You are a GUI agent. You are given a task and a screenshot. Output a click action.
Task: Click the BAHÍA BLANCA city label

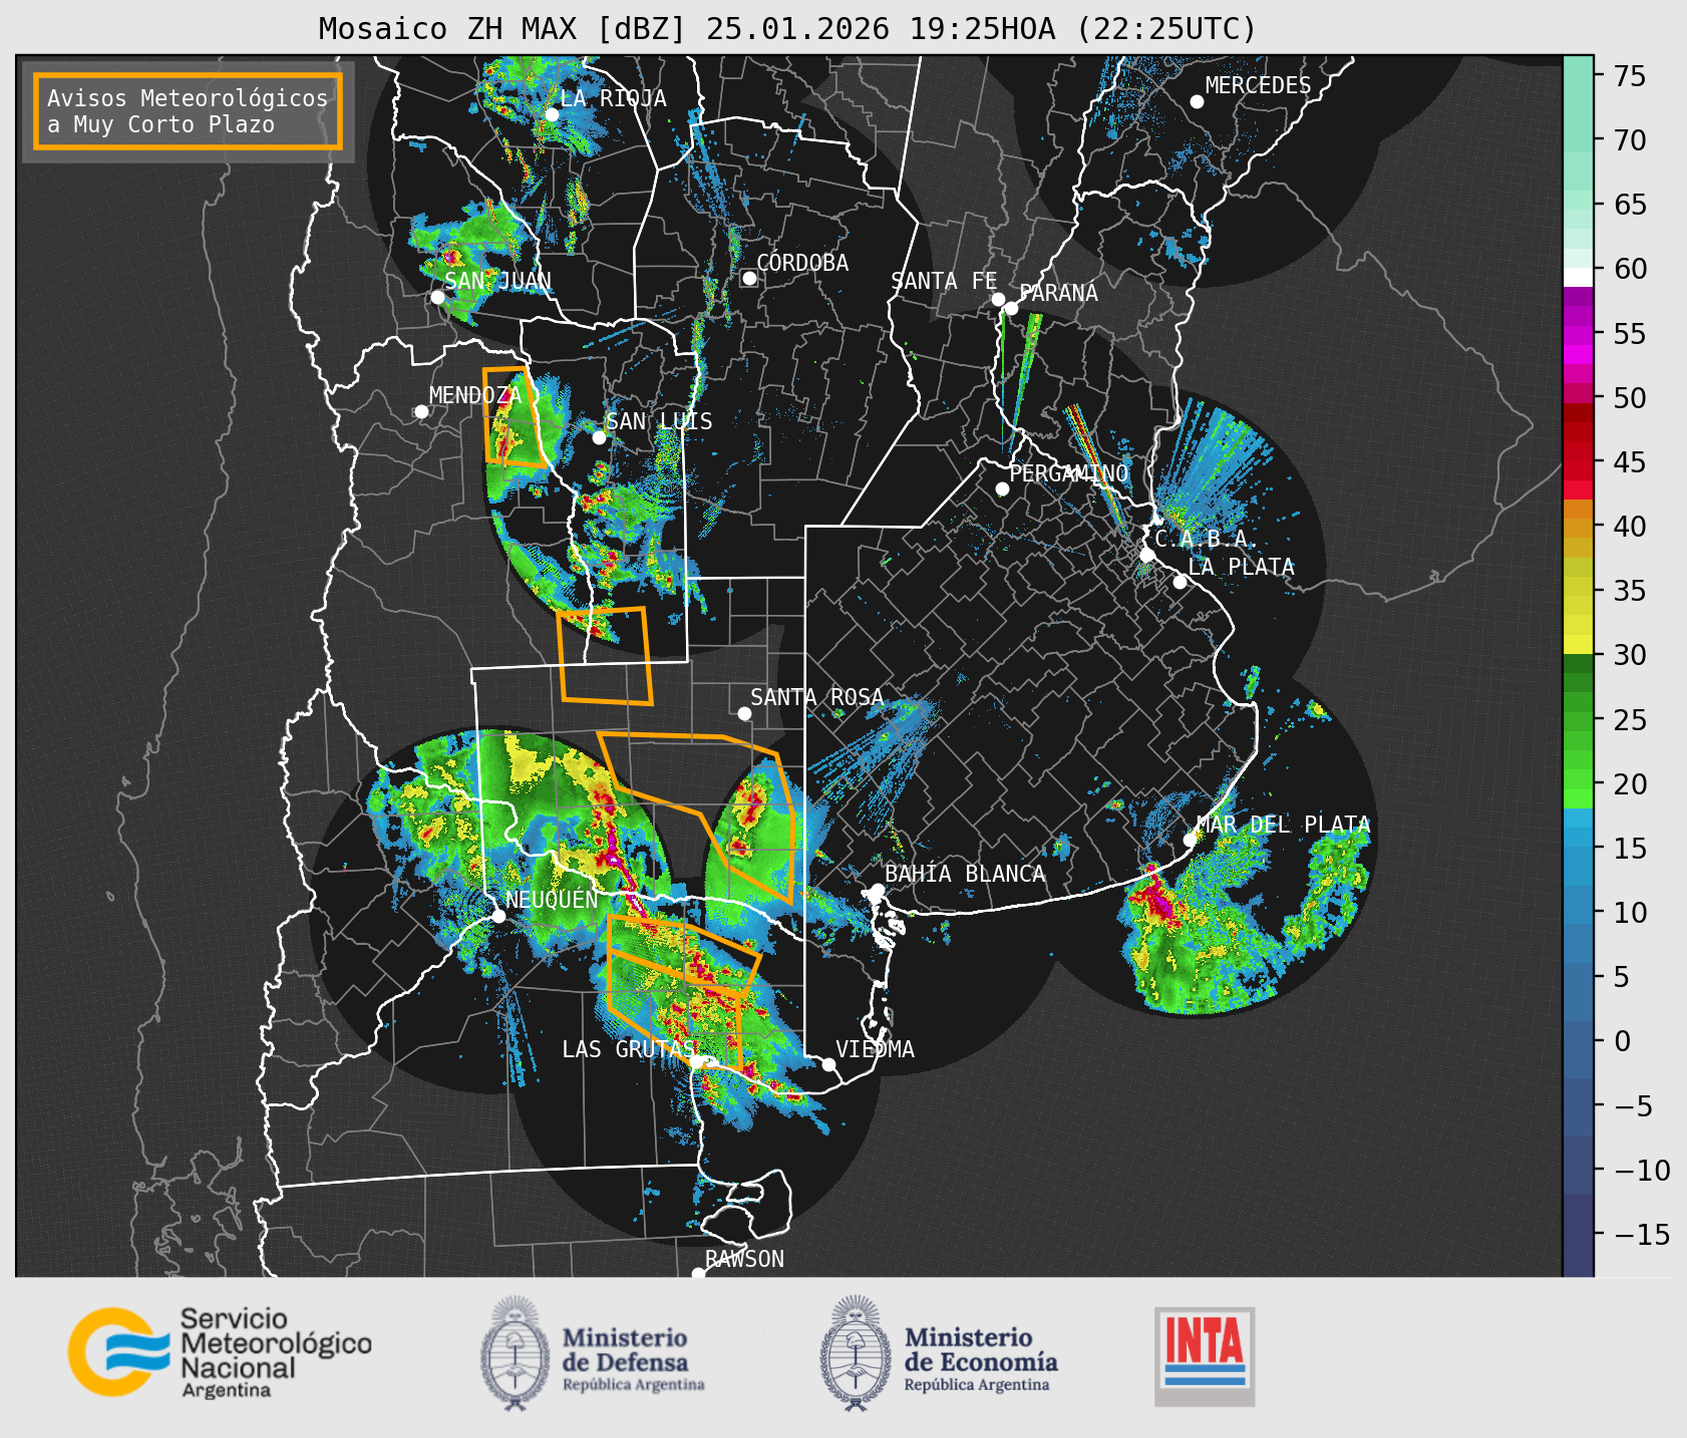pyautogui.click(x=965, y=873)
